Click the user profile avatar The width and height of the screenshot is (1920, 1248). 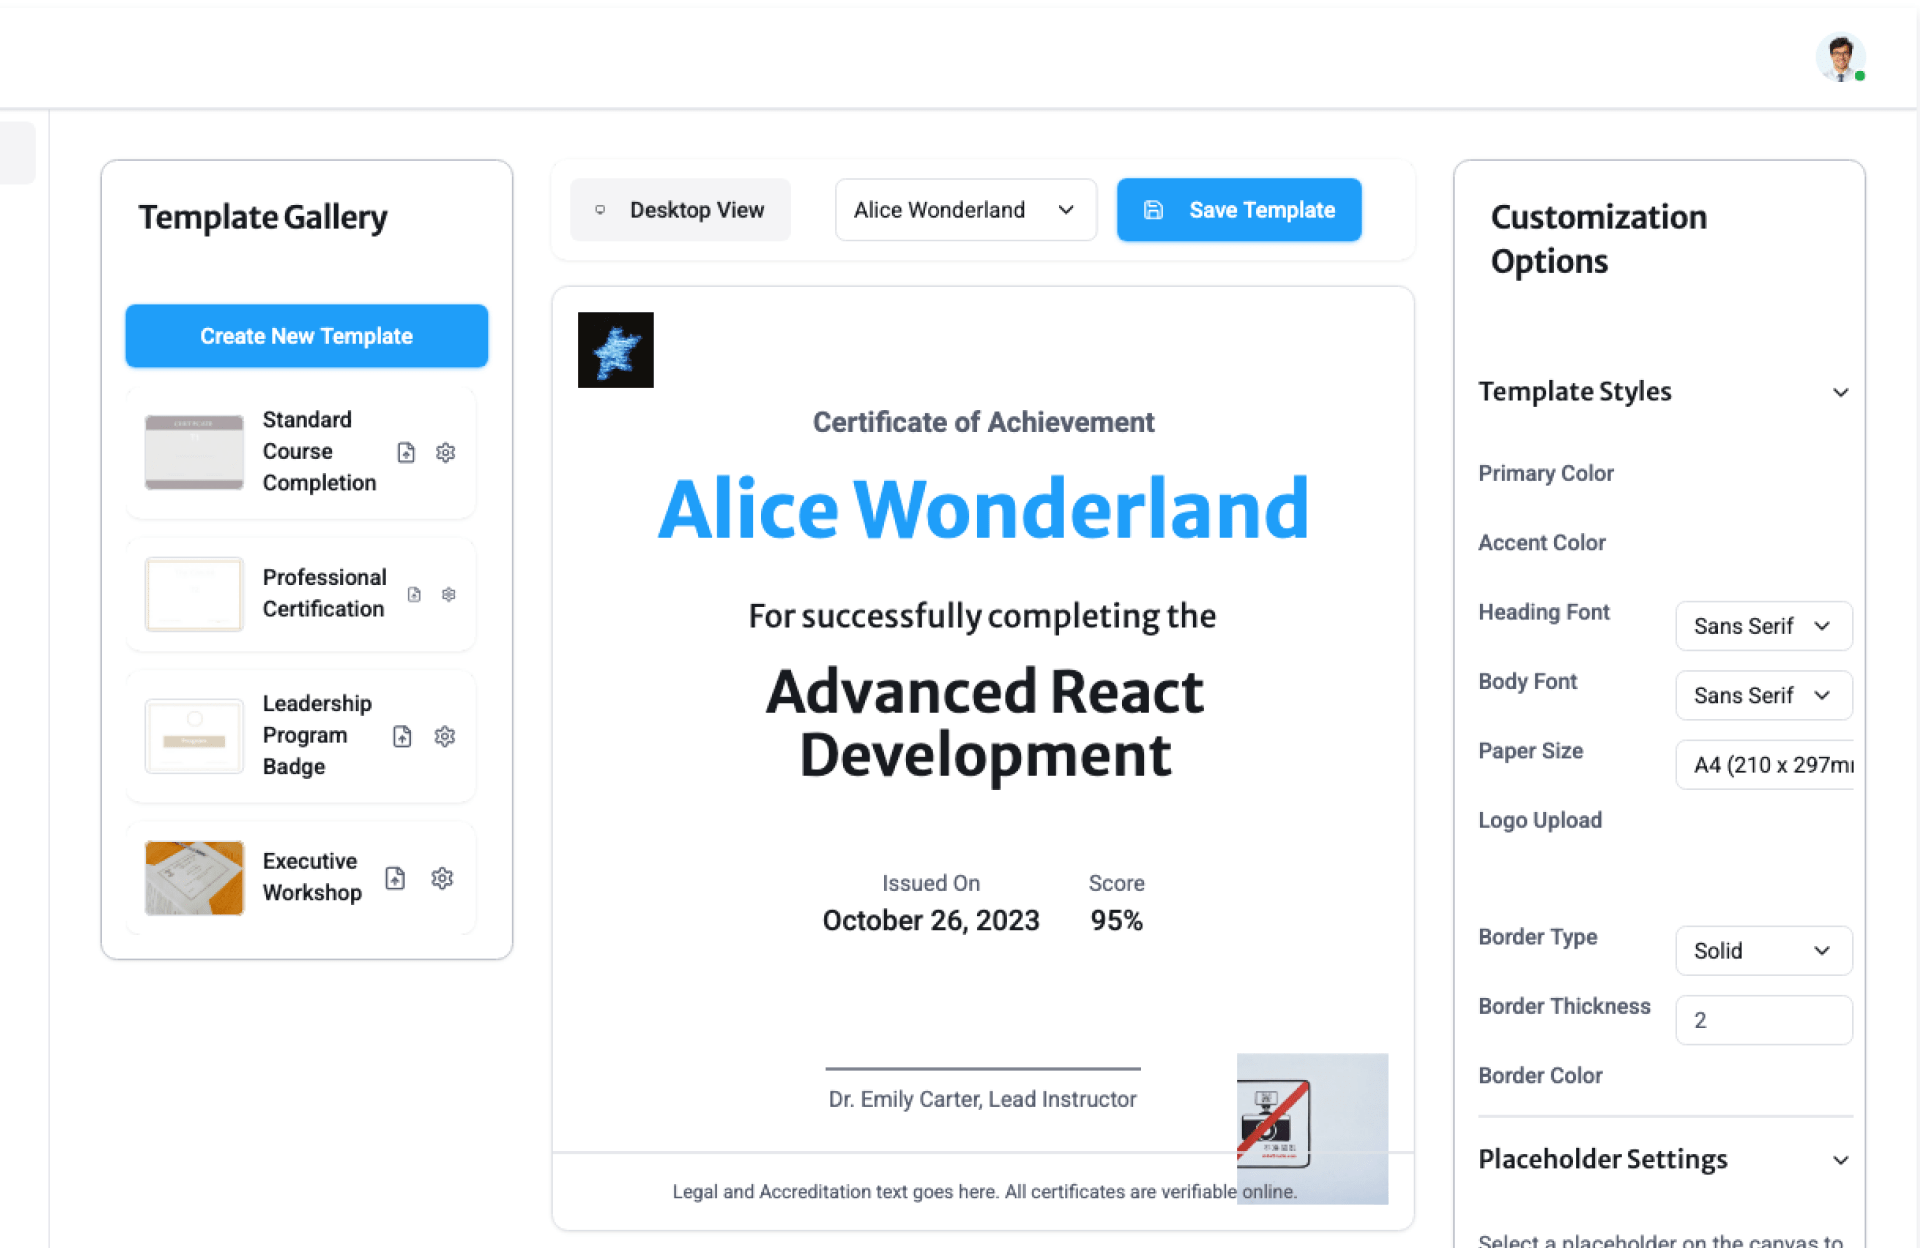pyautogui.click(x=1840, y=57)
